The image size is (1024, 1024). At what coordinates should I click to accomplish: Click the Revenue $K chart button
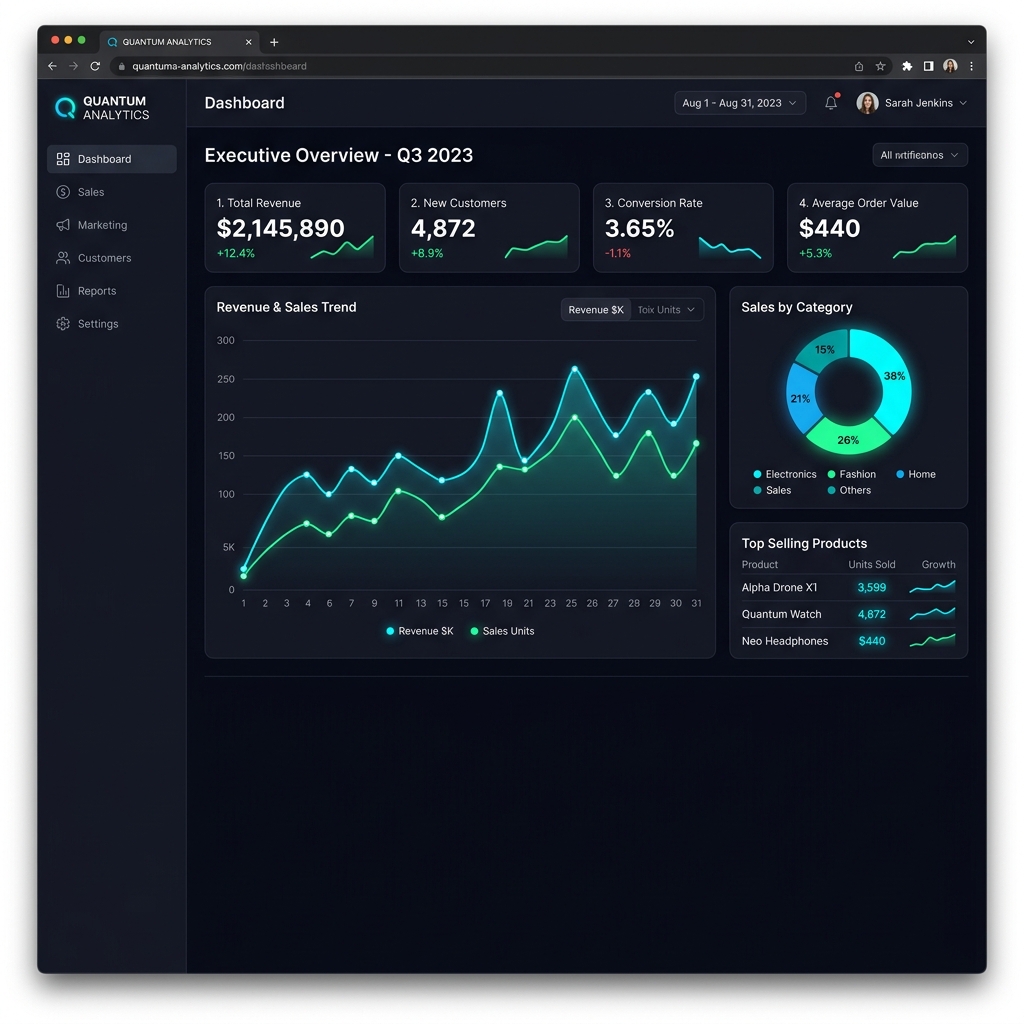tap(595, 309)
